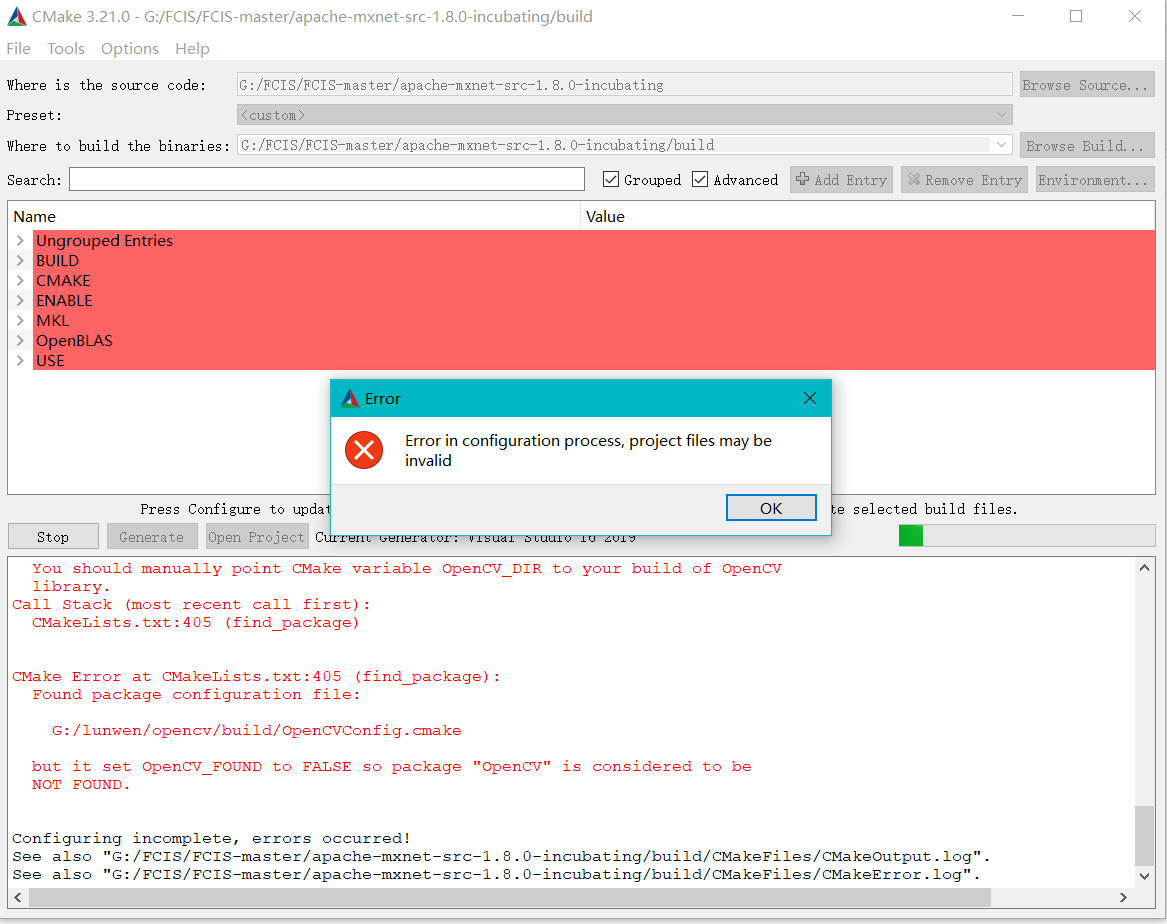1167x924 pixels.
Task: Click the 'CMake Error at CMakeLists.txt:405' line
Action: pos(256,676)
